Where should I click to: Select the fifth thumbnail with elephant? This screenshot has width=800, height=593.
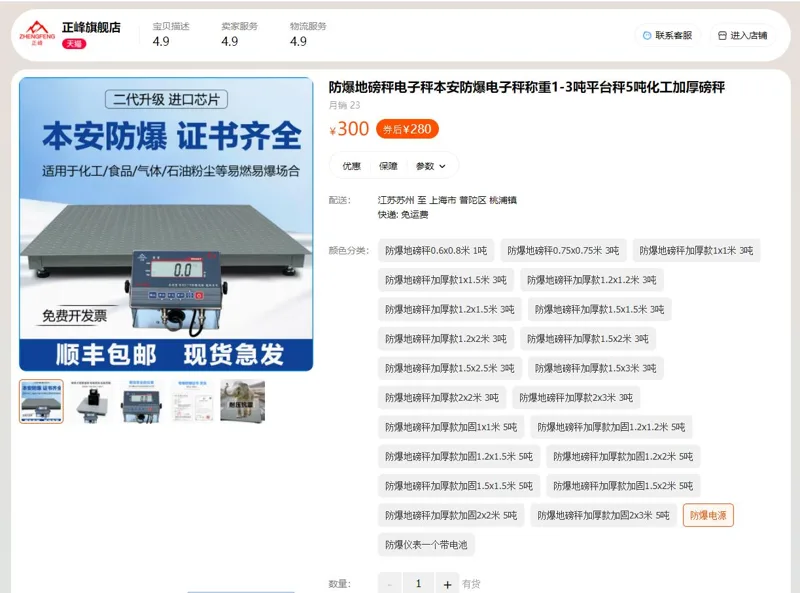[242, 401]
